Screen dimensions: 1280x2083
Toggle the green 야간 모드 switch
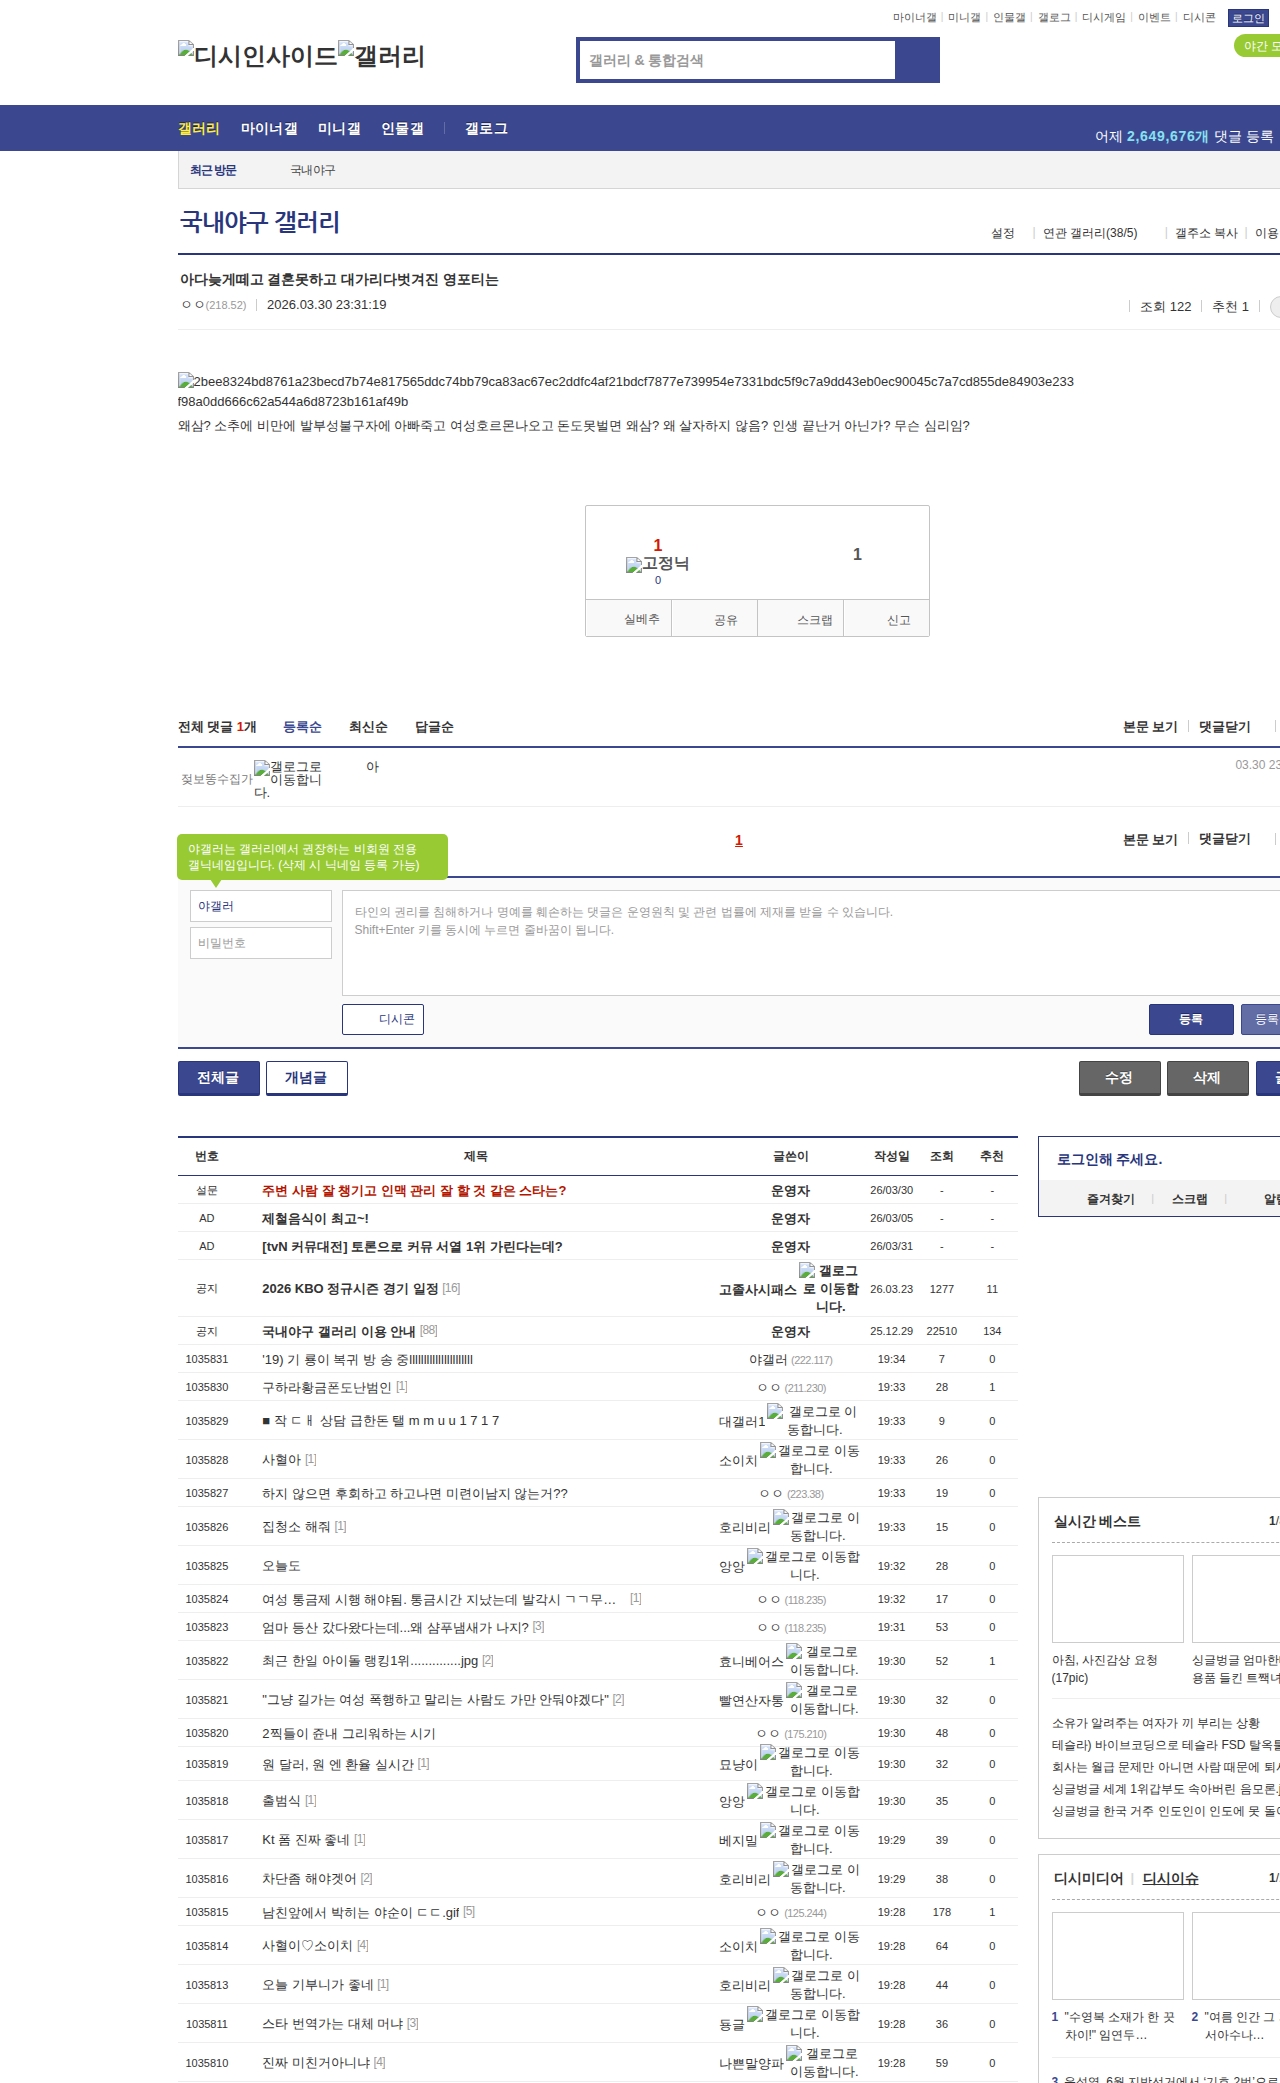pyautogui.click(x=1257, y=46)
